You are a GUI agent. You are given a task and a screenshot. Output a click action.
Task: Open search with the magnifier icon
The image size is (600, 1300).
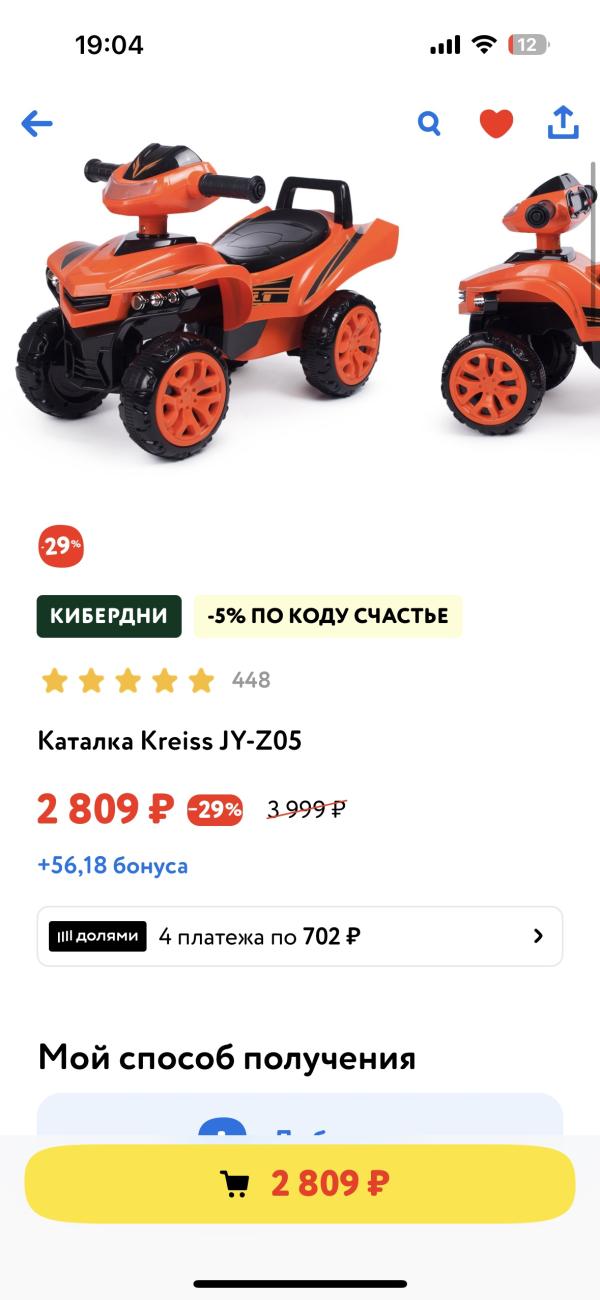[429, 124]
